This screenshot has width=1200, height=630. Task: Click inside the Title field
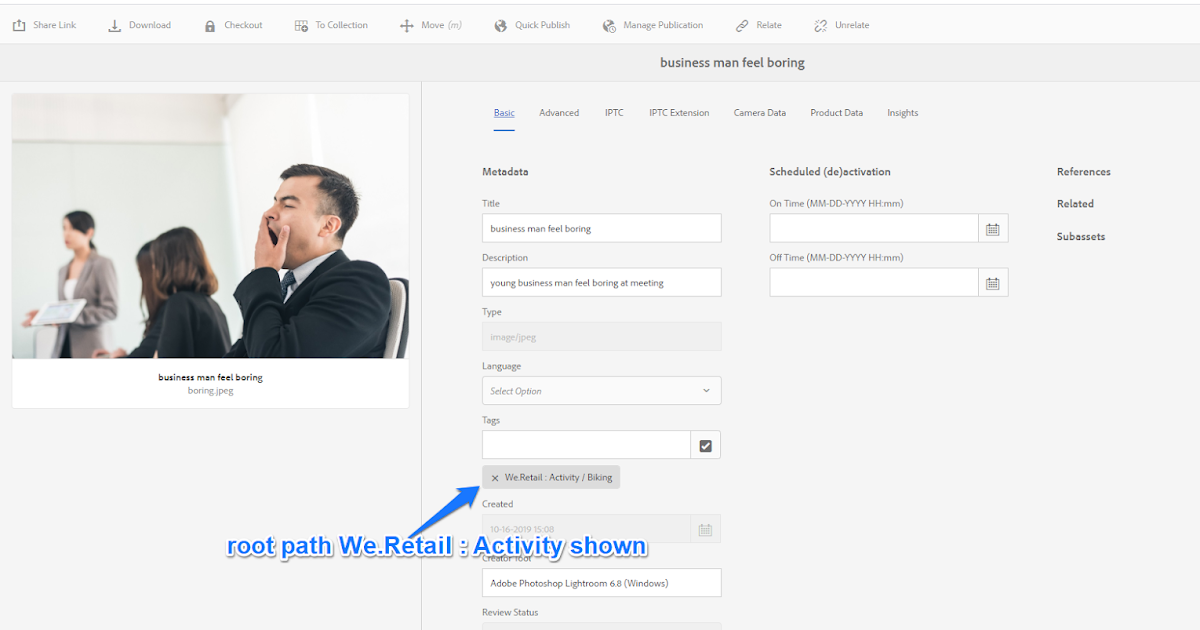(x=601, y=228)
